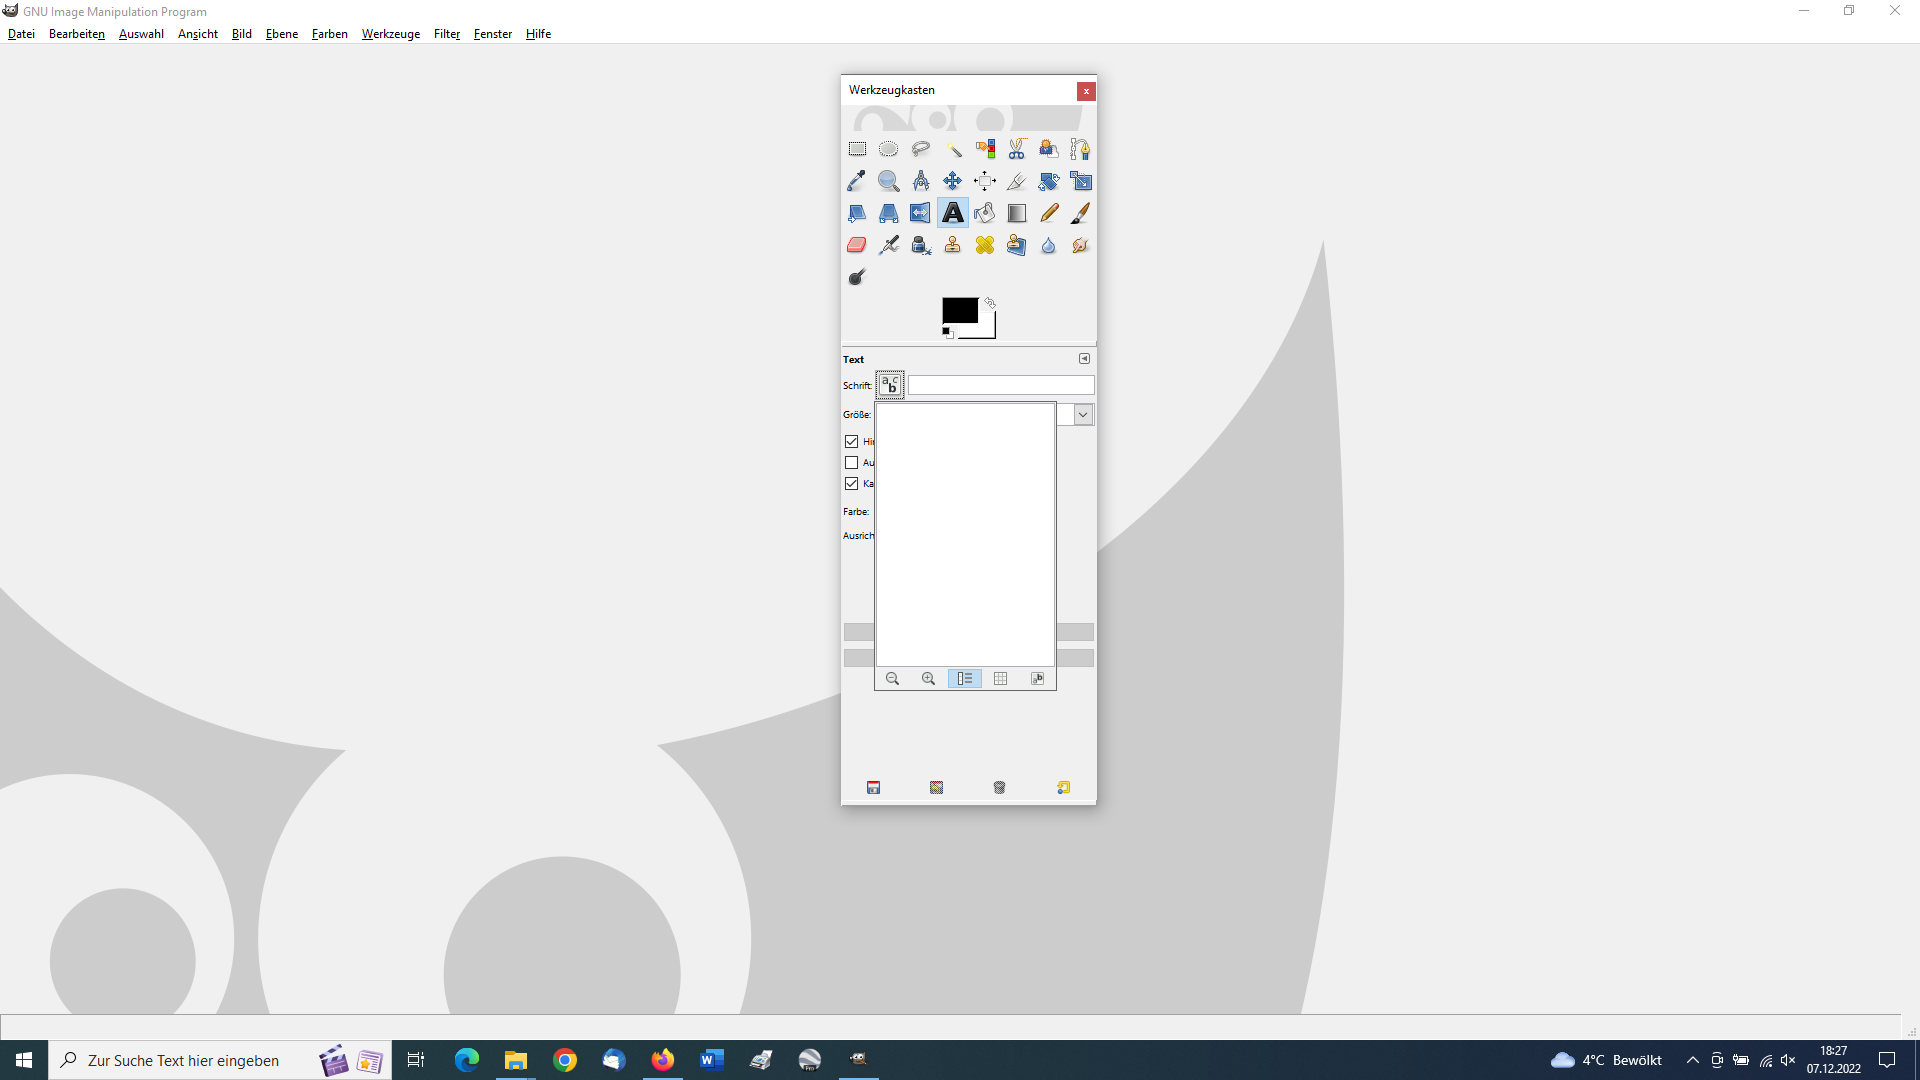Pick the Scissors Select tool

point(1017,149)
